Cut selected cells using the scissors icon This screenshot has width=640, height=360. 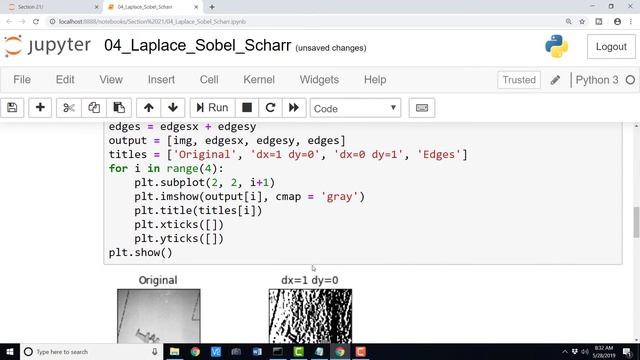coord(69,108)
